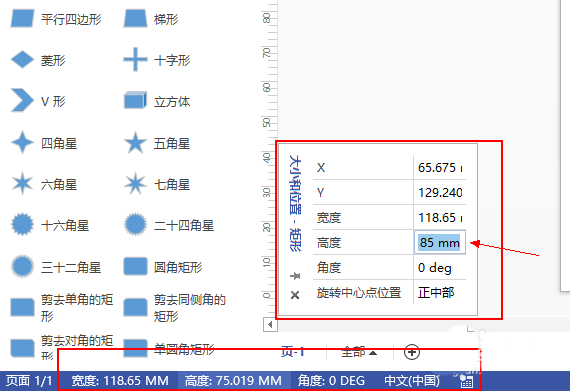
Task: Click the 高度 field showing 85 mm
Action: [440, 242]
